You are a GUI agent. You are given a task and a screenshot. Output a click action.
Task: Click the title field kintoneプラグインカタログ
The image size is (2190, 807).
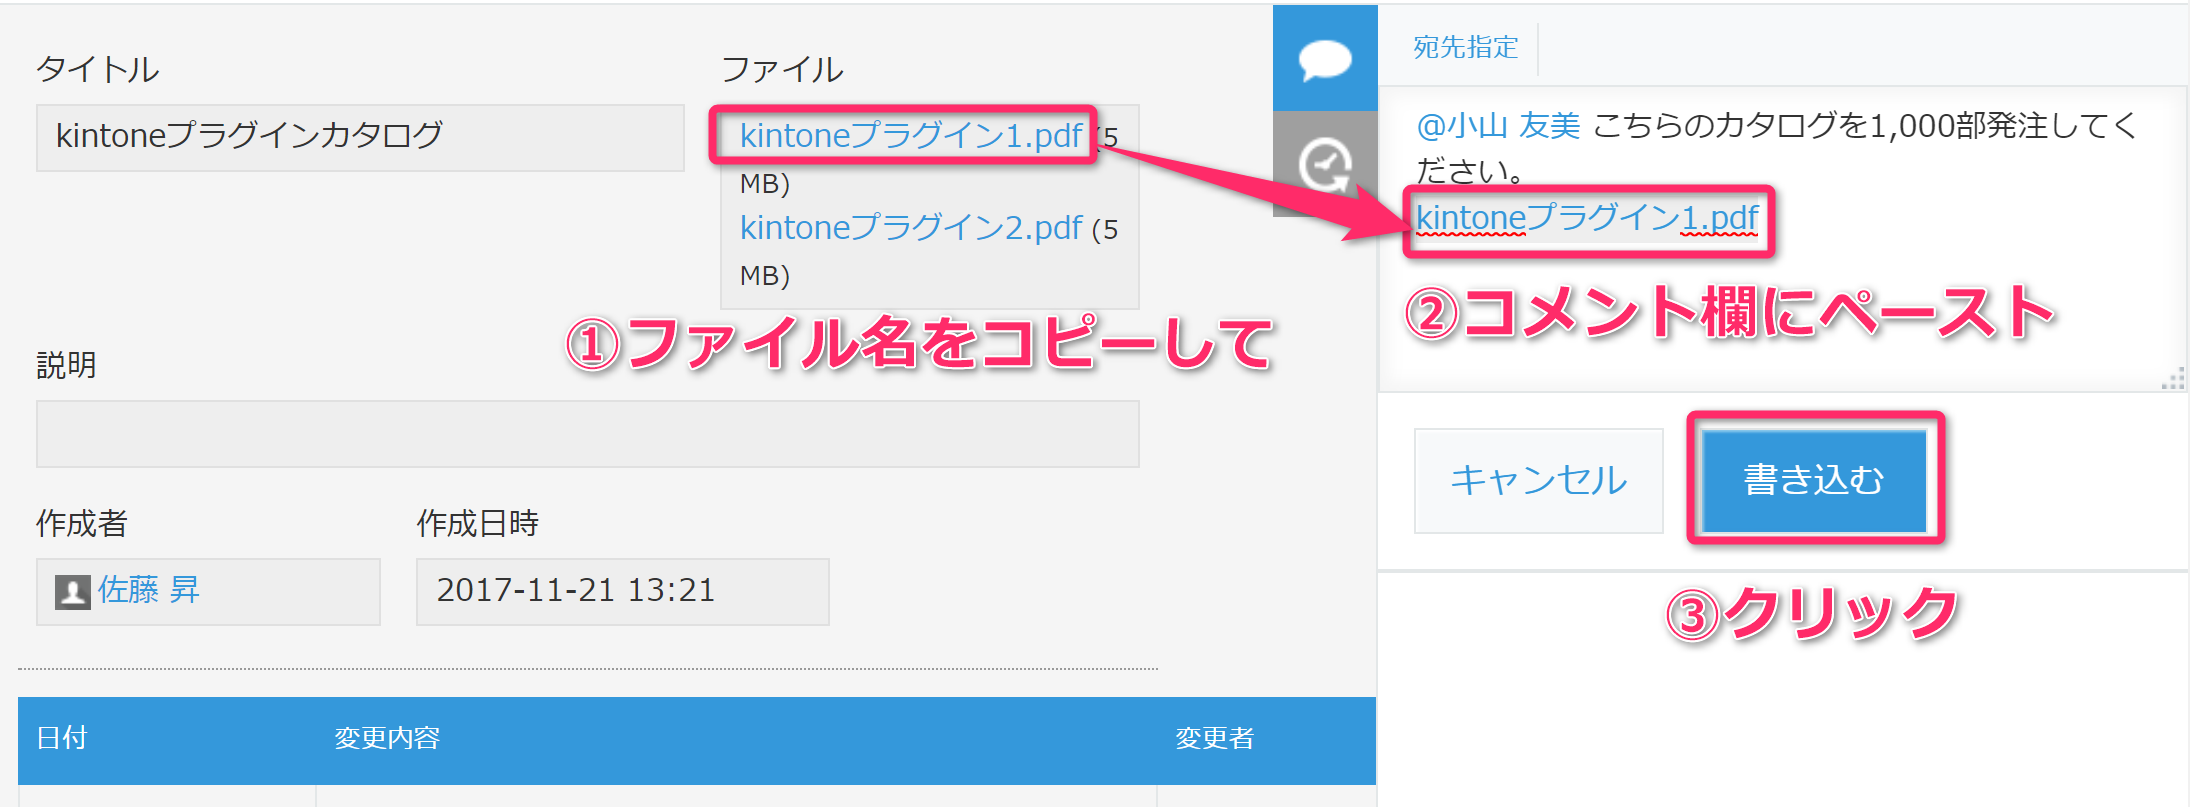click(x=360, y=137)
